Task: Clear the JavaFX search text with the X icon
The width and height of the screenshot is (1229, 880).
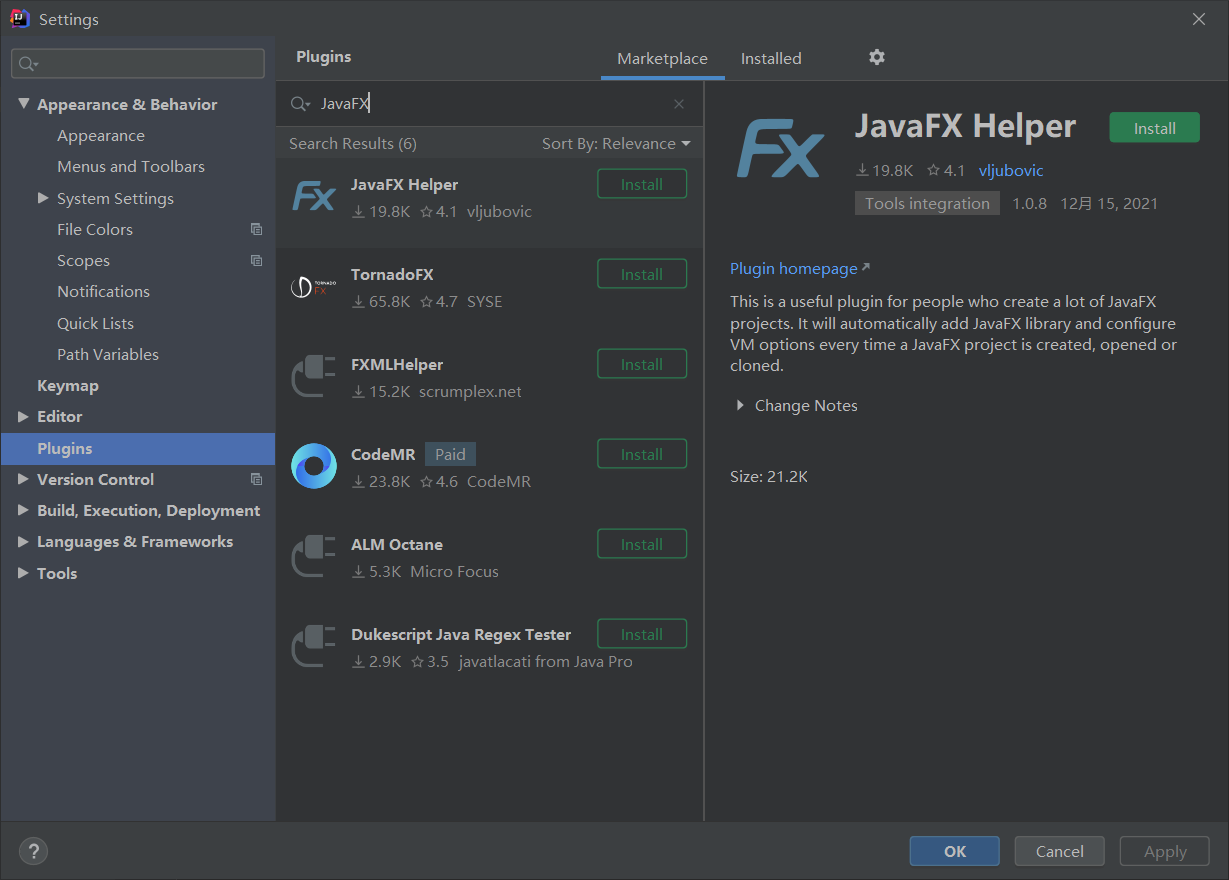Action: click(679, 104)
